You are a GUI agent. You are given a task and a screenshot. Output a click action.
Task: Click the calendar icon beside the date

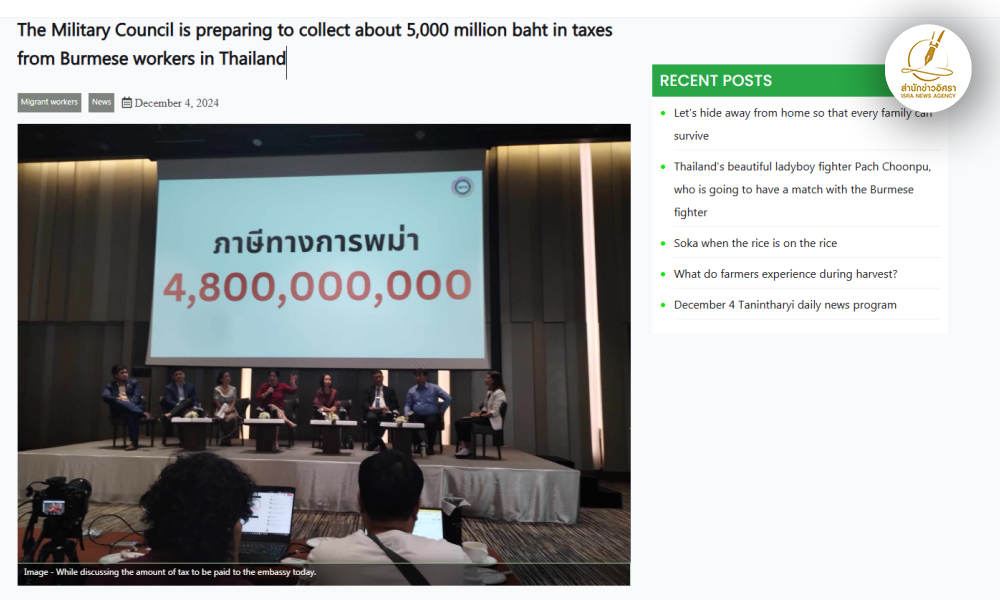(127, 103)
